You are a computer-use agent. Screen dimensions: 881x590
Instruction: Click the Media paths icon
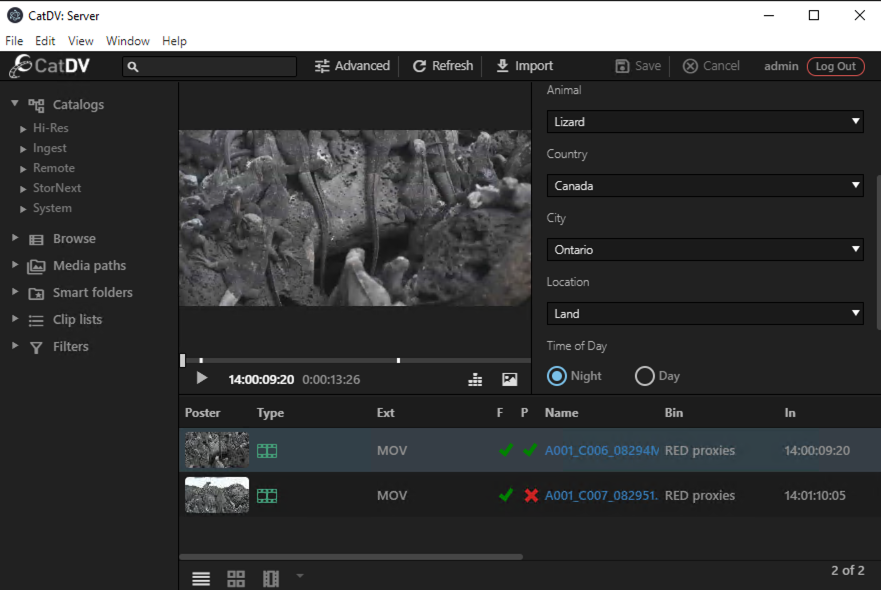36,266
